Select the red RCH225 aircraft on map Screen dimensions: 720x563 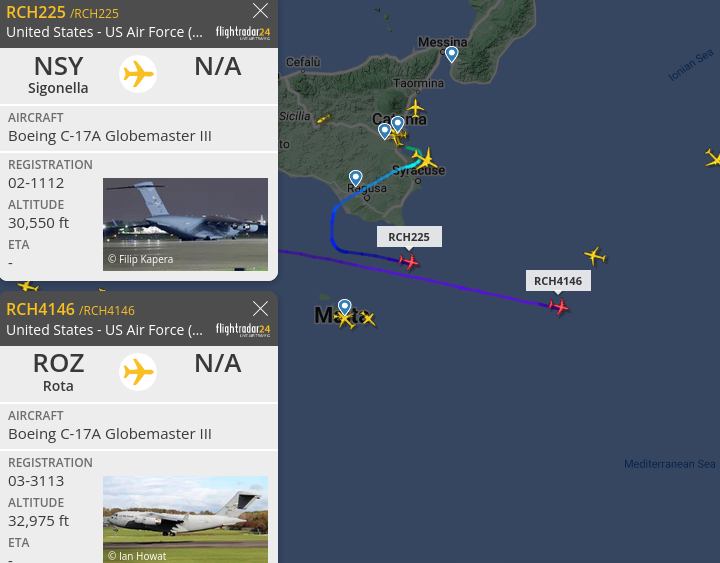pyautogui.click(x=409, y=262)
